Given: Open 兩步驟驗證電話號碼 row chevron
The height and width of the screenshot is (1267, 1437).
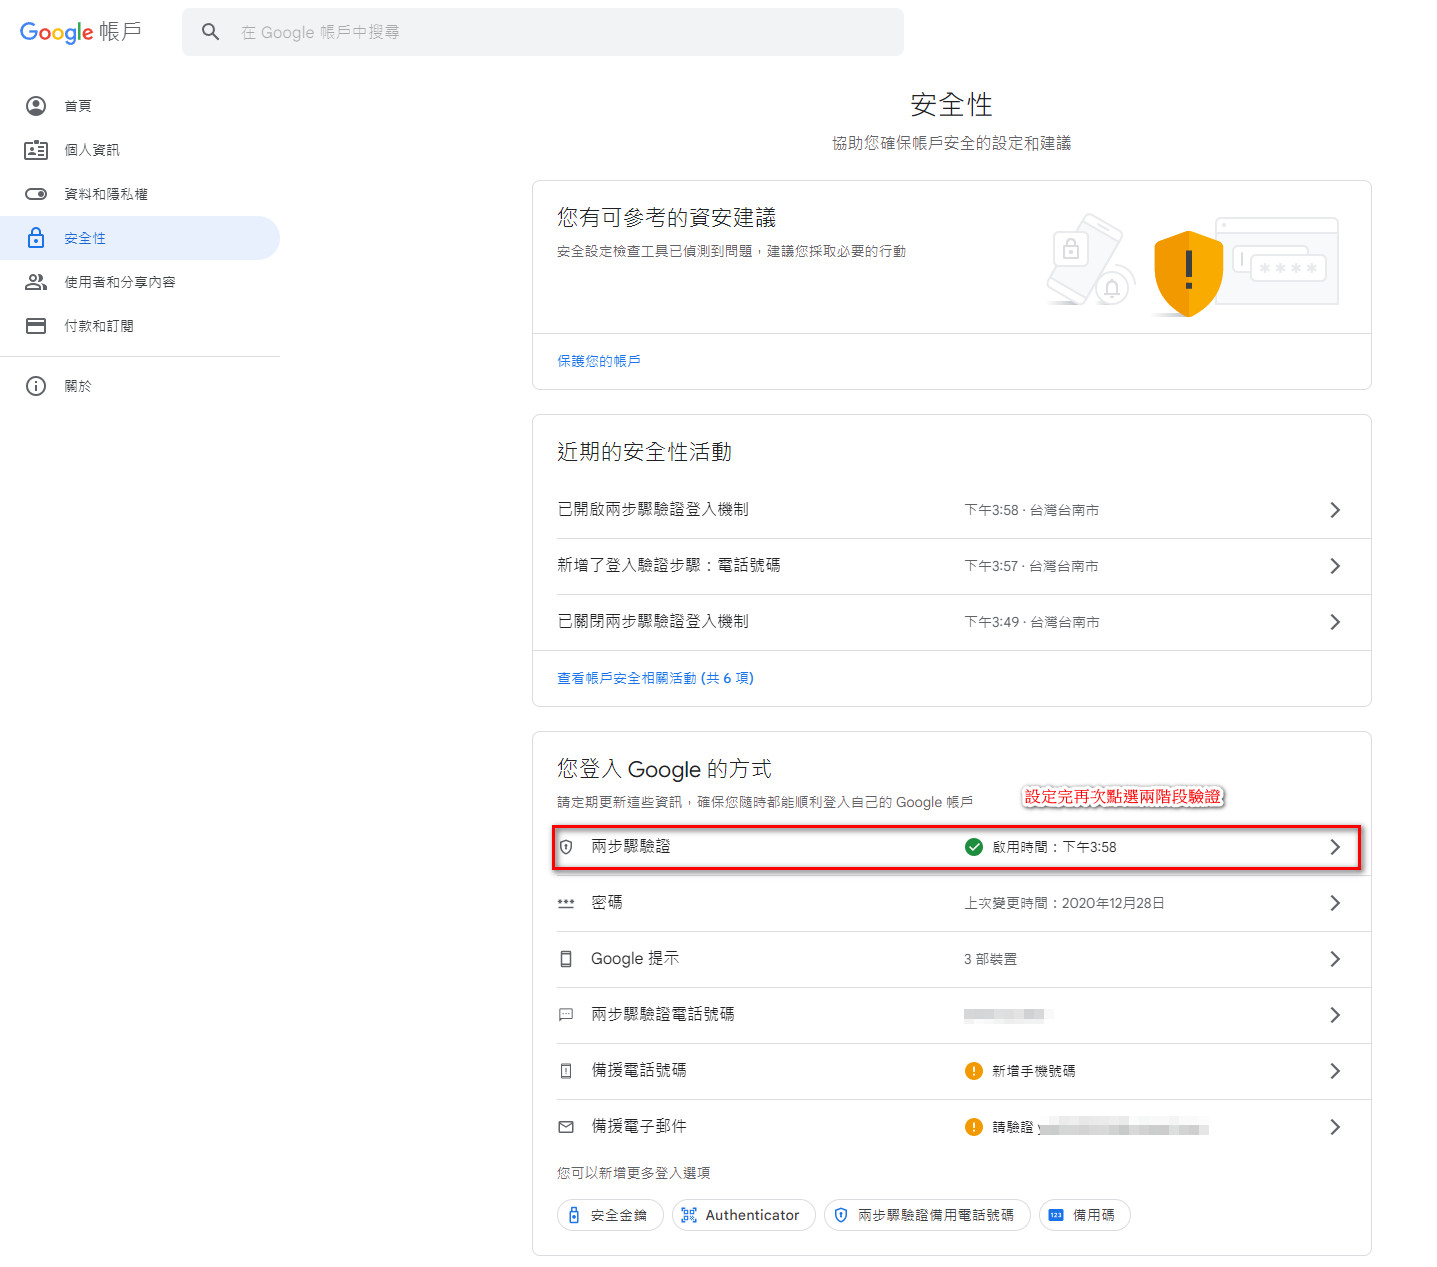Looking at the screenshot, I should [x=1335, y=1015].
